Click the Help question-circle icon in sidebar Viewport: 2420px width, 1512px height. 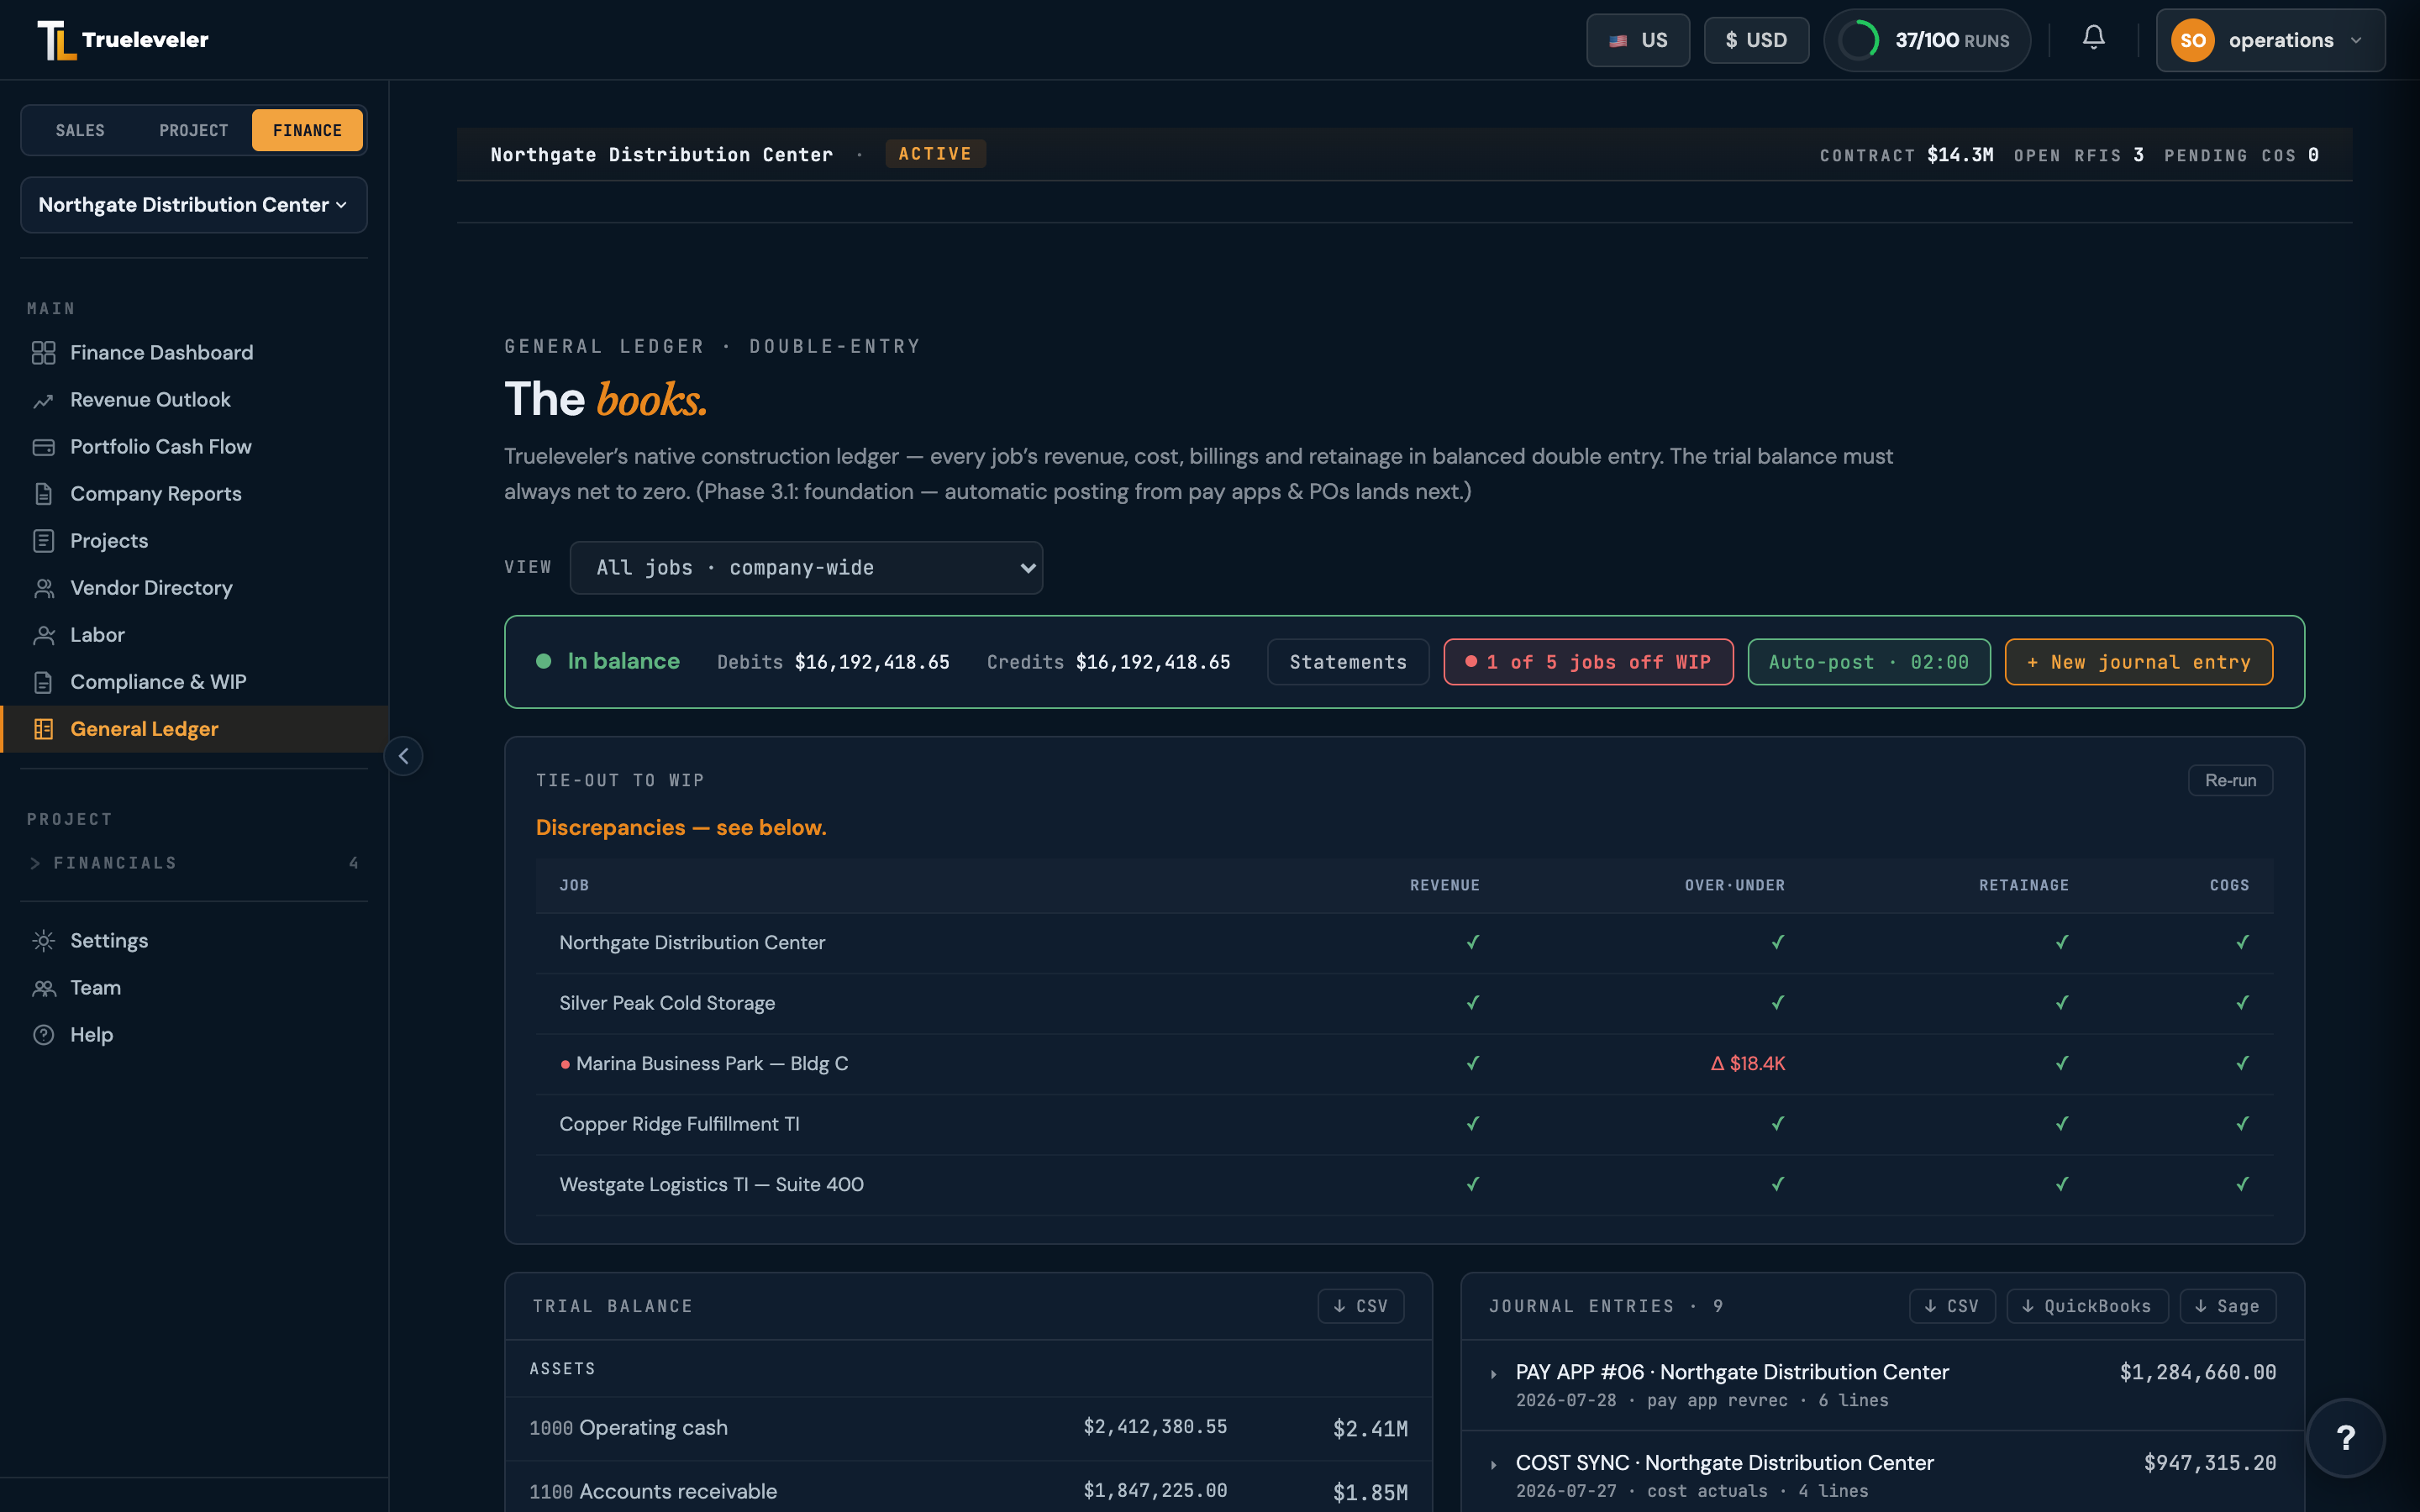(43, 1035)
